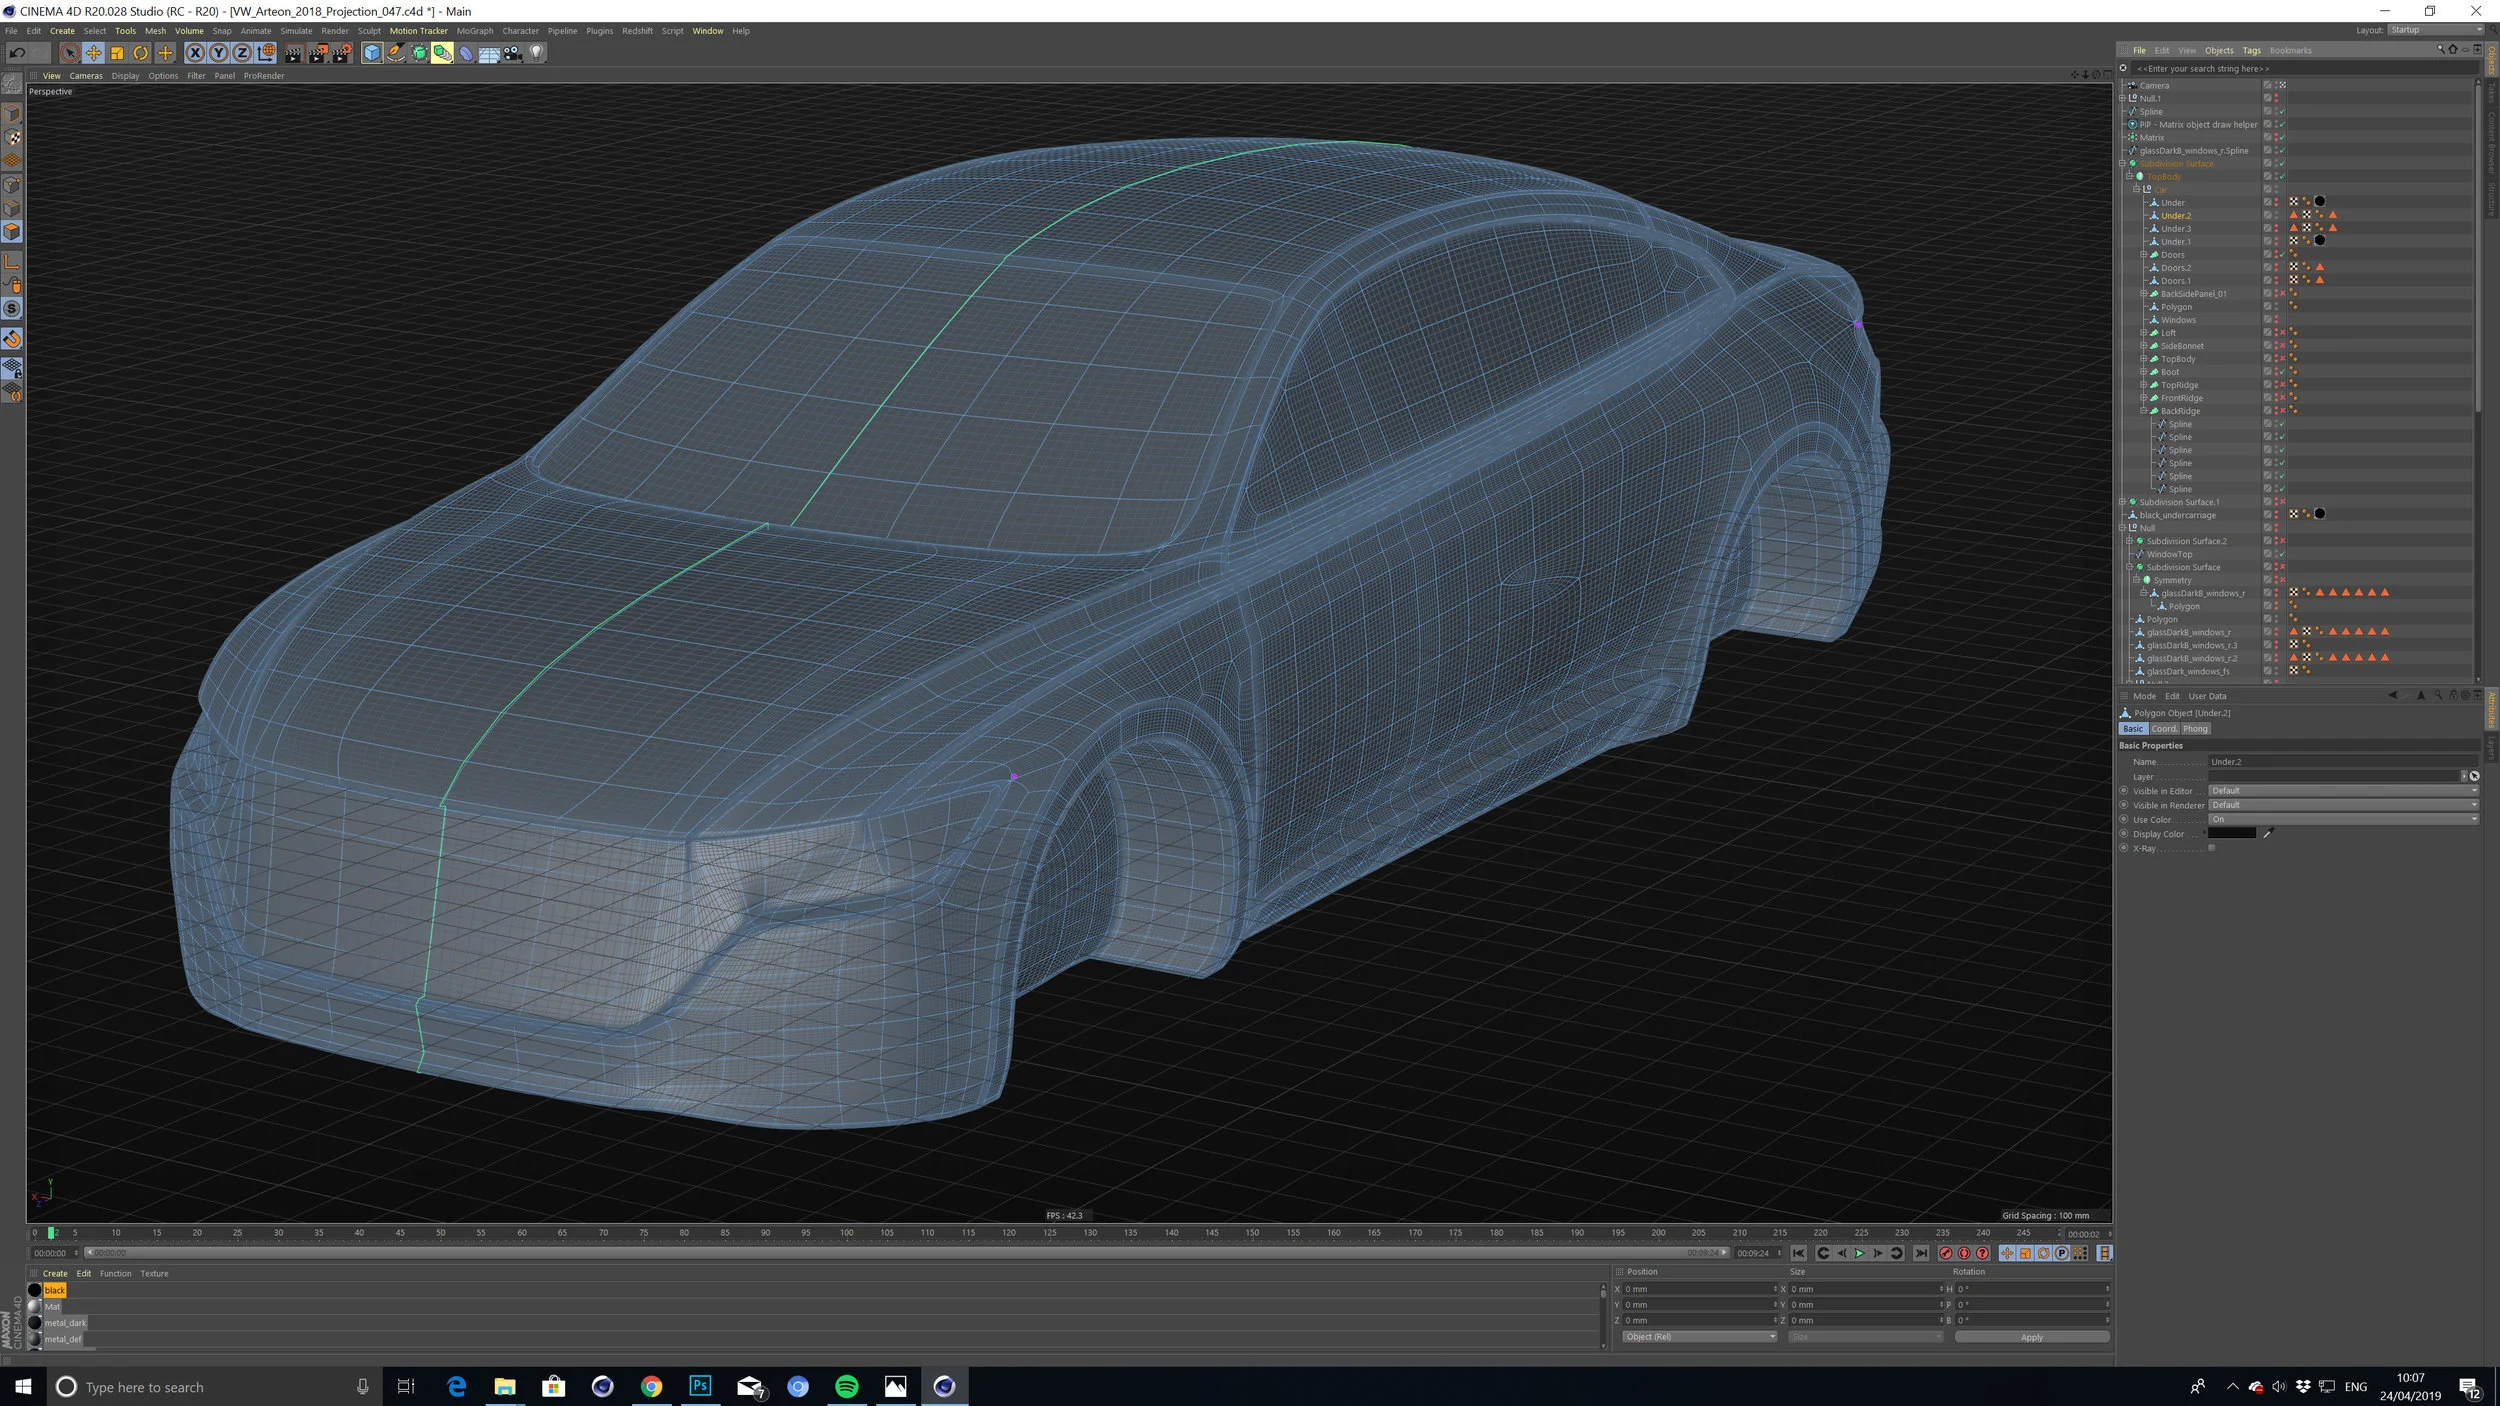Click the Apply button in coordinates panel
This screenshot has height=1406, width=2500.
tap(2032, 1337)
